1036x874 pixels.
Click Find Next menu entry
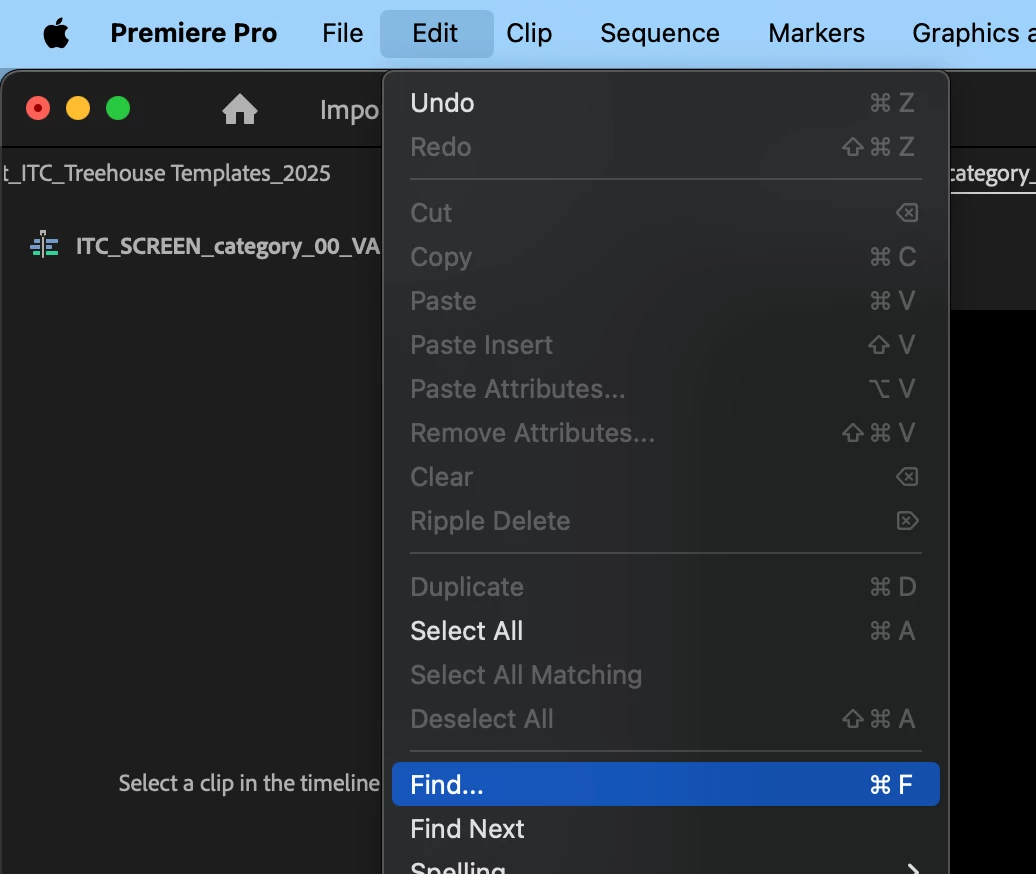coord(467,829)
